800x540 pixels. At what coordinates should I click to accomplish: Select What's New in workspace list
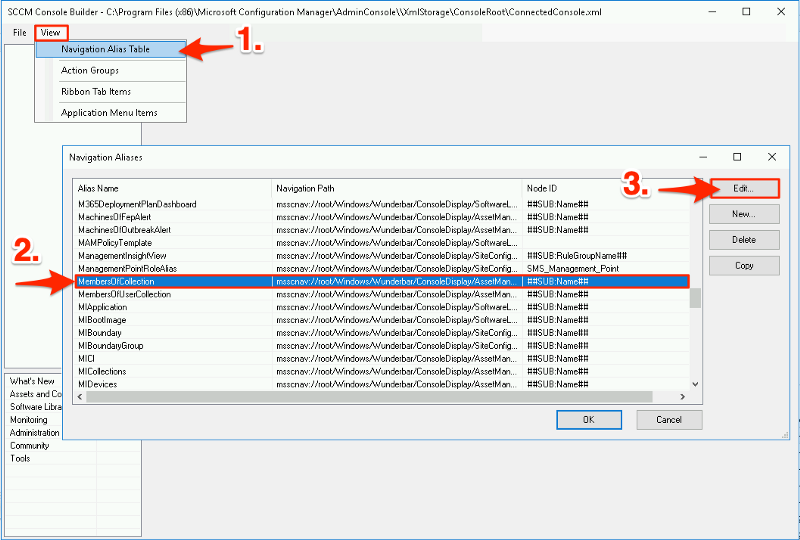pyautogui.click(x=33, y=381)
